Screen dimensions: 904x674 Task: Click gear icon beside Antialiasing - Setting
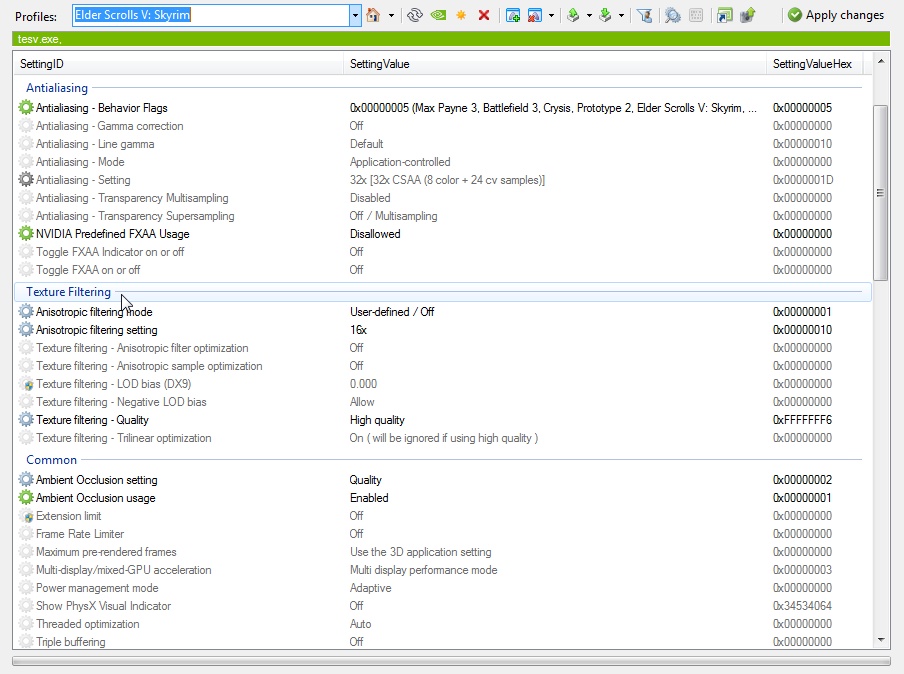point(26,179)
